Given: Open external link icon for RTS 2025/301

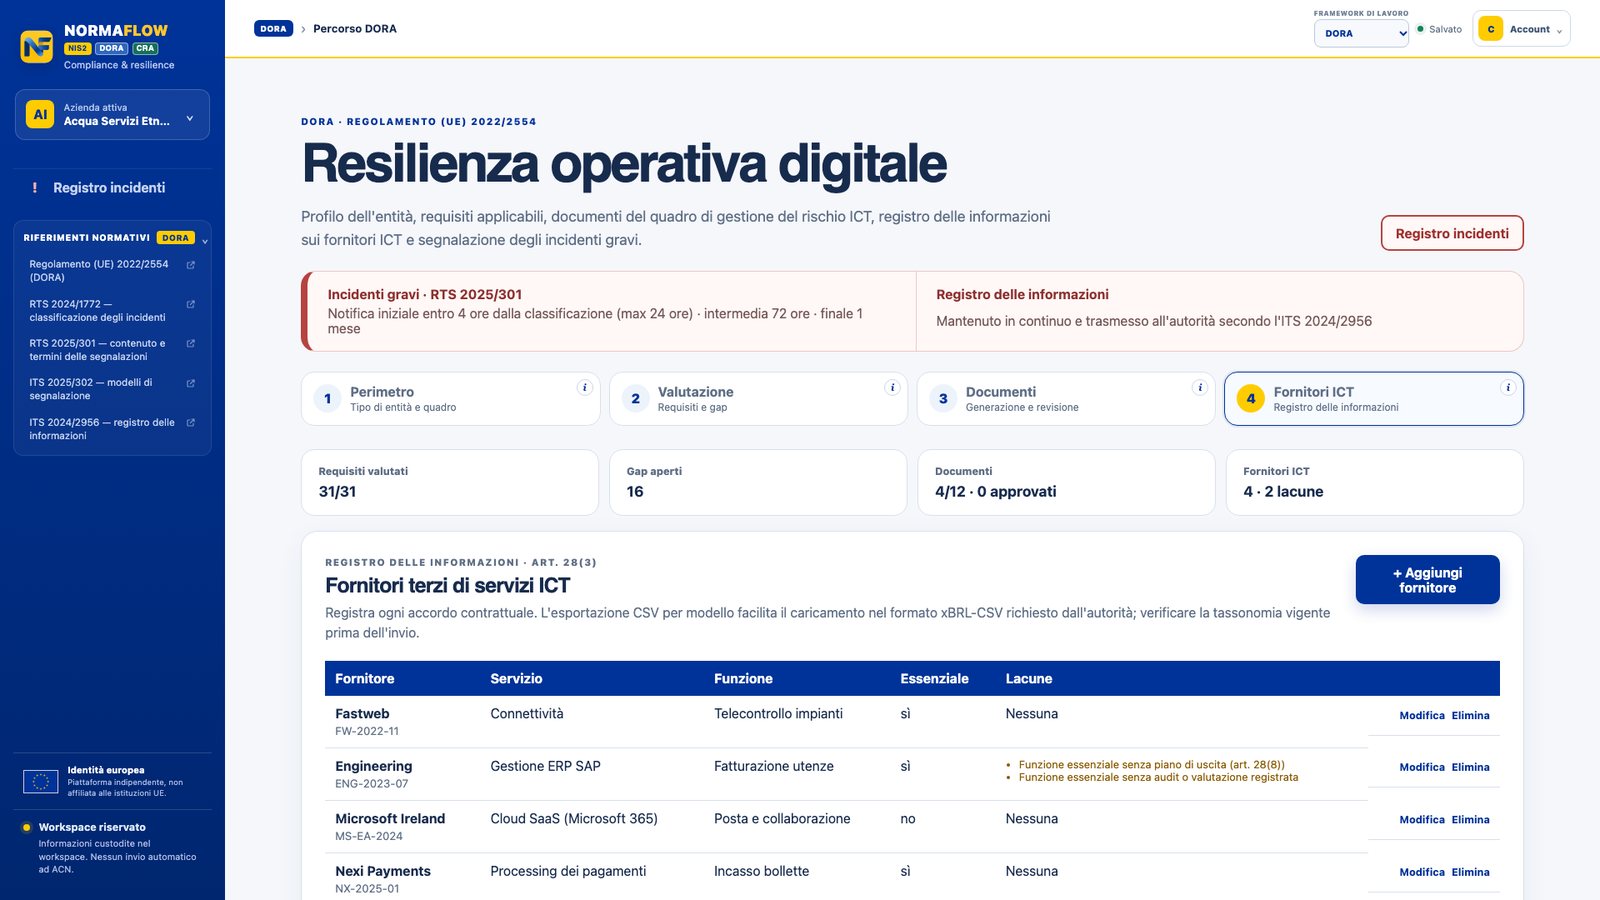Looking at the screenshot, I should coord(191,343).
